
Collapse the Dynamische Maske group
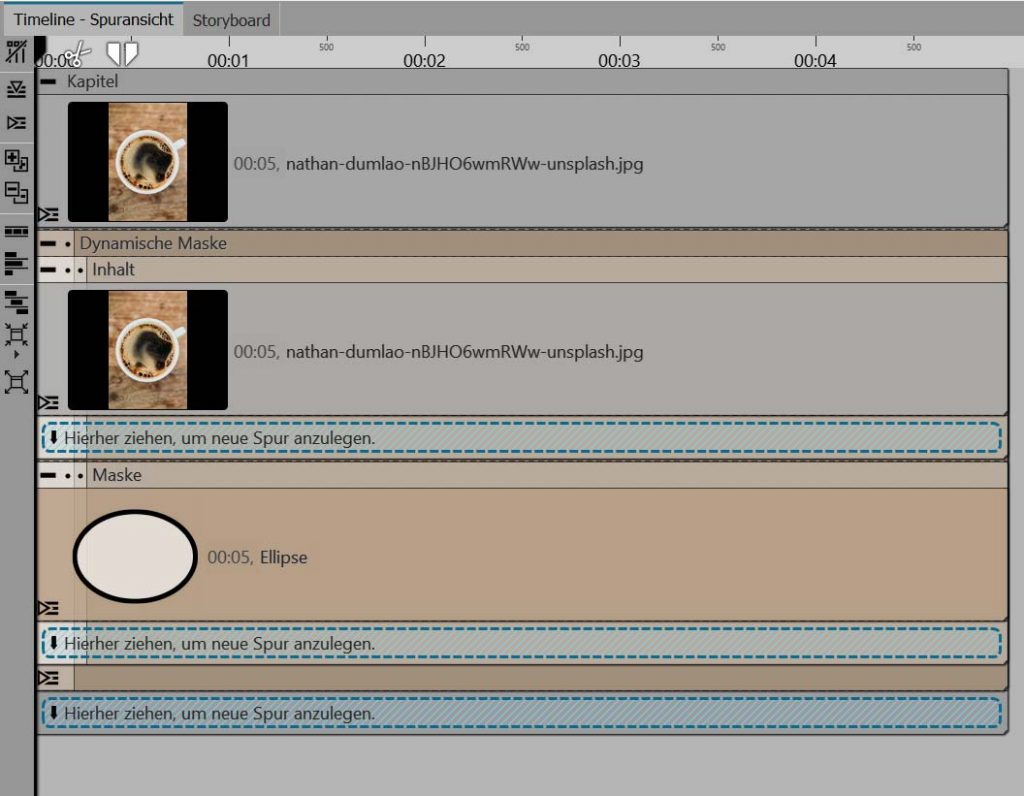(48, 243)
